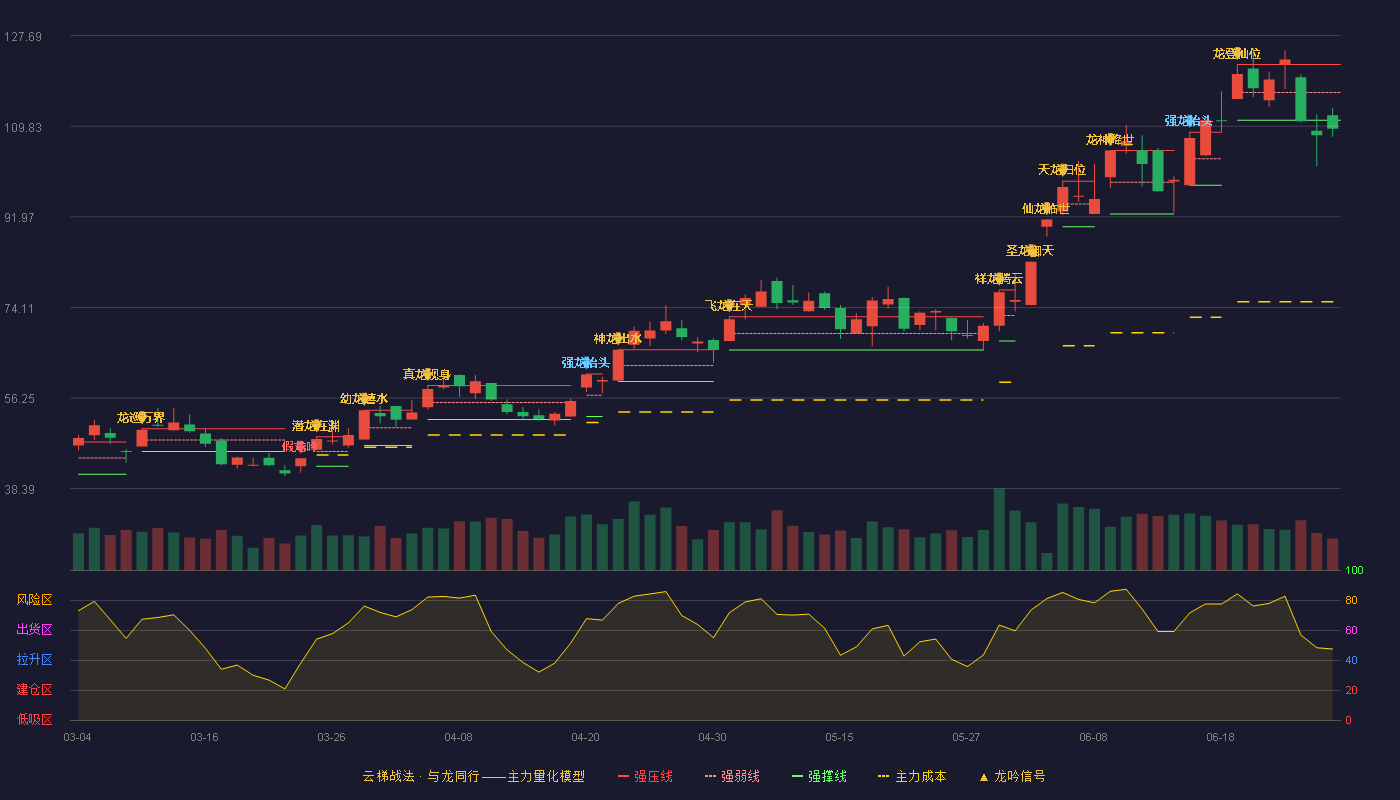1400x800 pixels.
Task: Toggle the 强撑线 legend entry
Action: (x=819, y=776)
